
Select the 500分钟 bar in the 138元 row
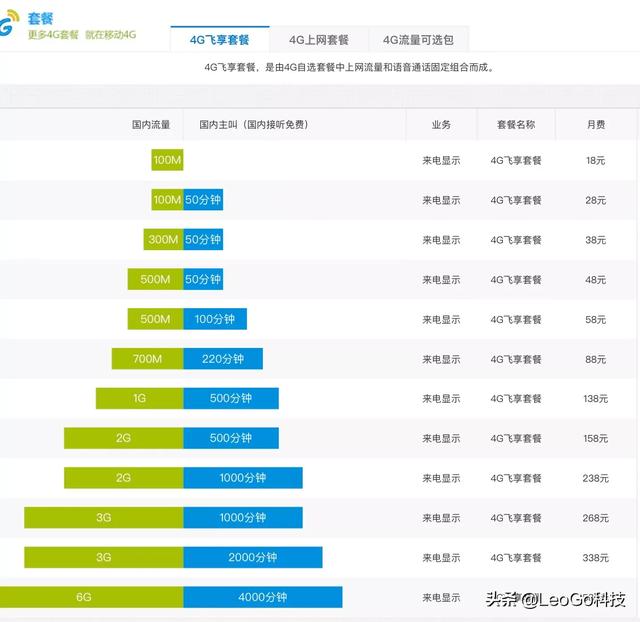pyautogui.click(x=231, y=398)
